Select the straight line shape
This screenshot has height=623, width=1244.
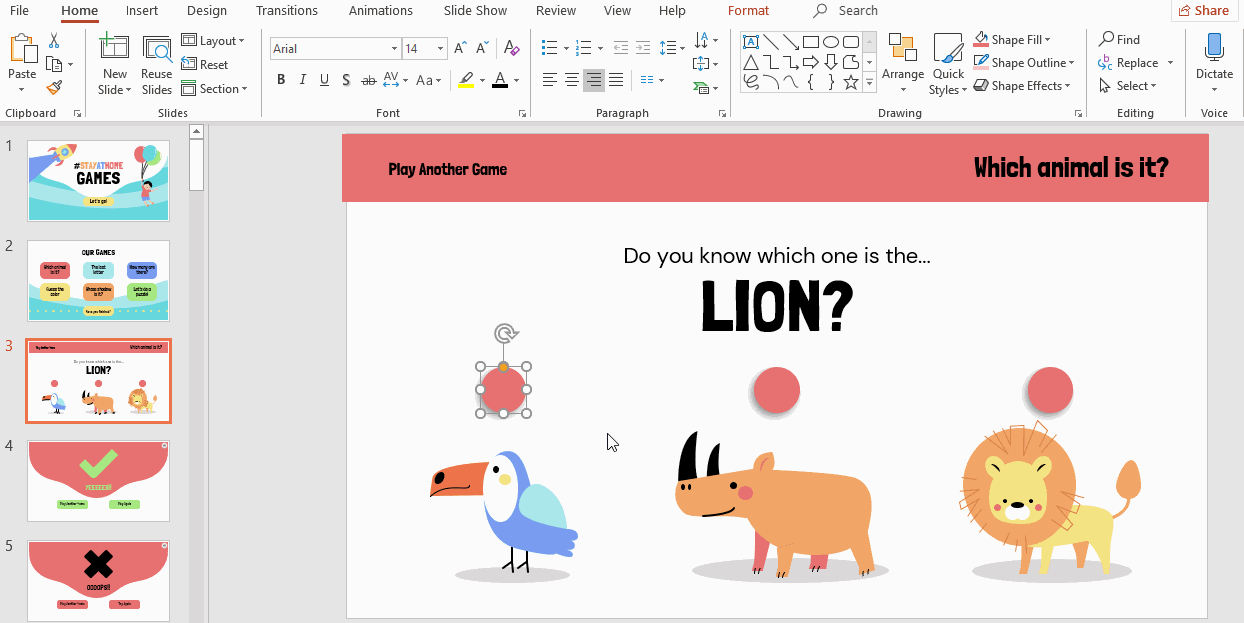pos(770,42)
